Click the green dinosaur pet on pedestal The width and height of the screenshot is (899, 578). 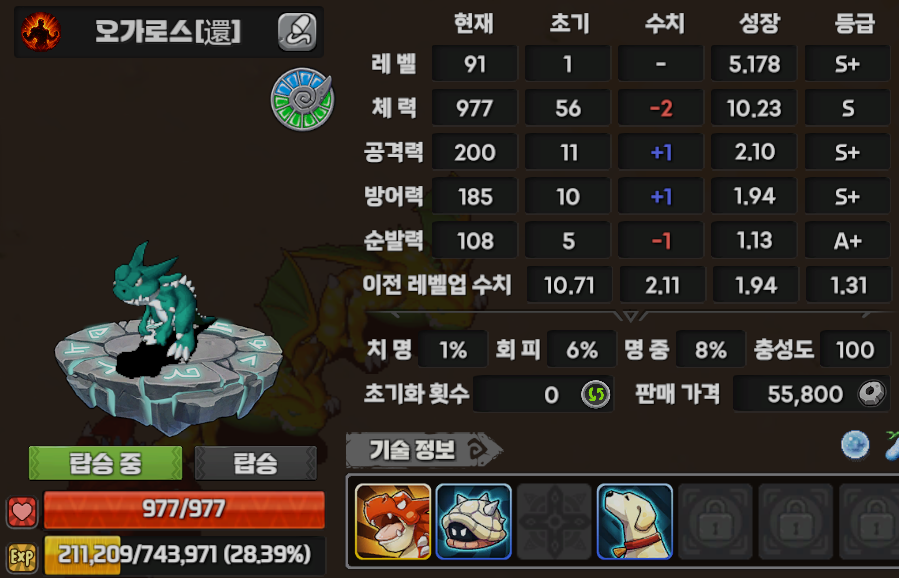click(158, 306)
